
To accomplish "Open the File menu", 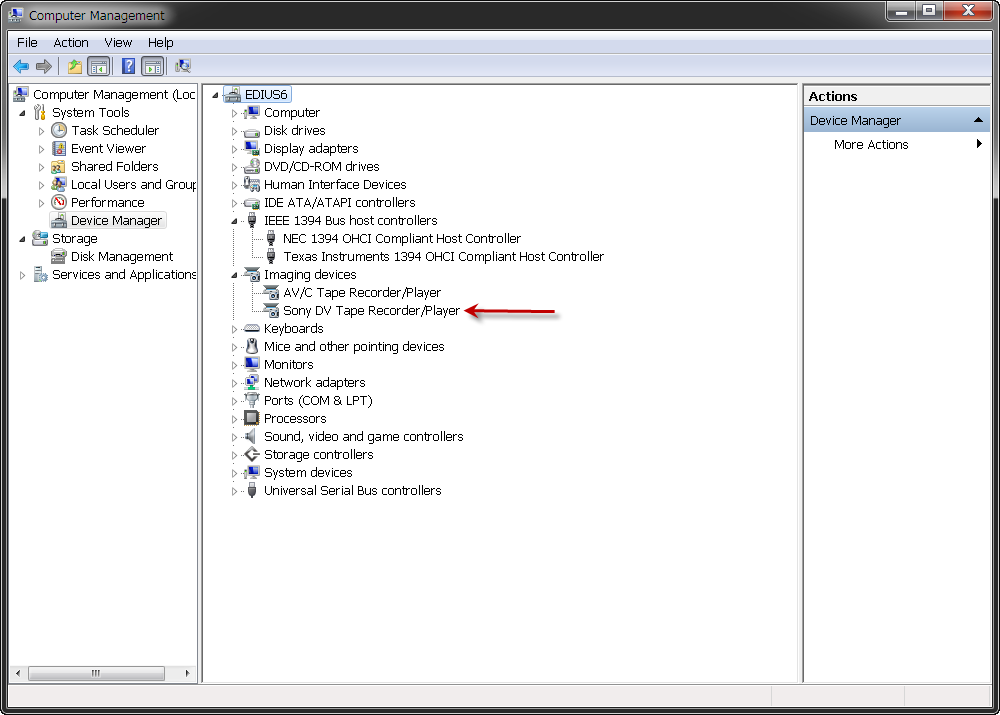I will pos(27,43).
